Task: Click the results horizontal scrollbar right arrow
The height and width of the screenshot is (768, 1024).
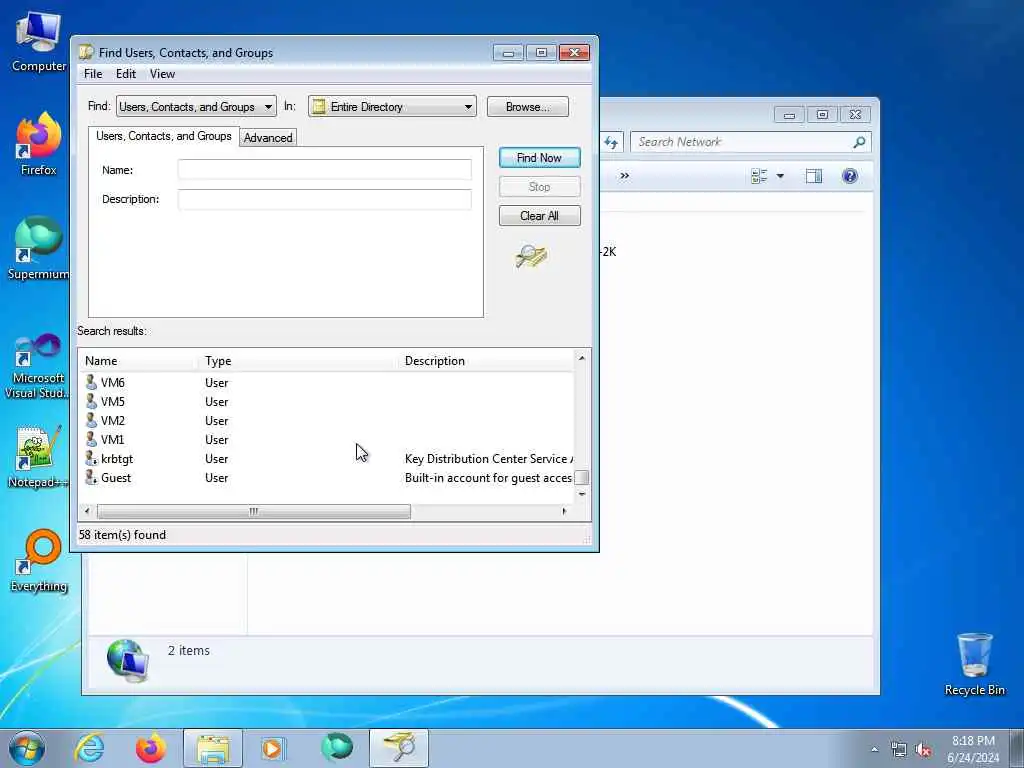Action: click(x=564, y=511)
